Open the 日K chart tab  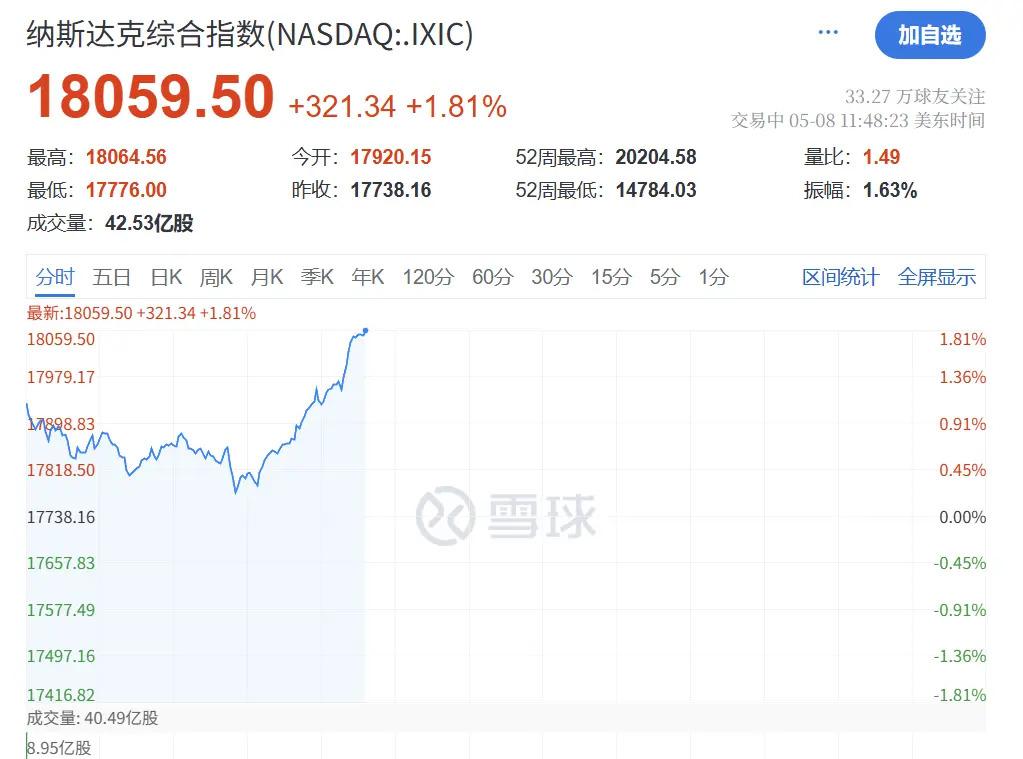tap(166, 277)
